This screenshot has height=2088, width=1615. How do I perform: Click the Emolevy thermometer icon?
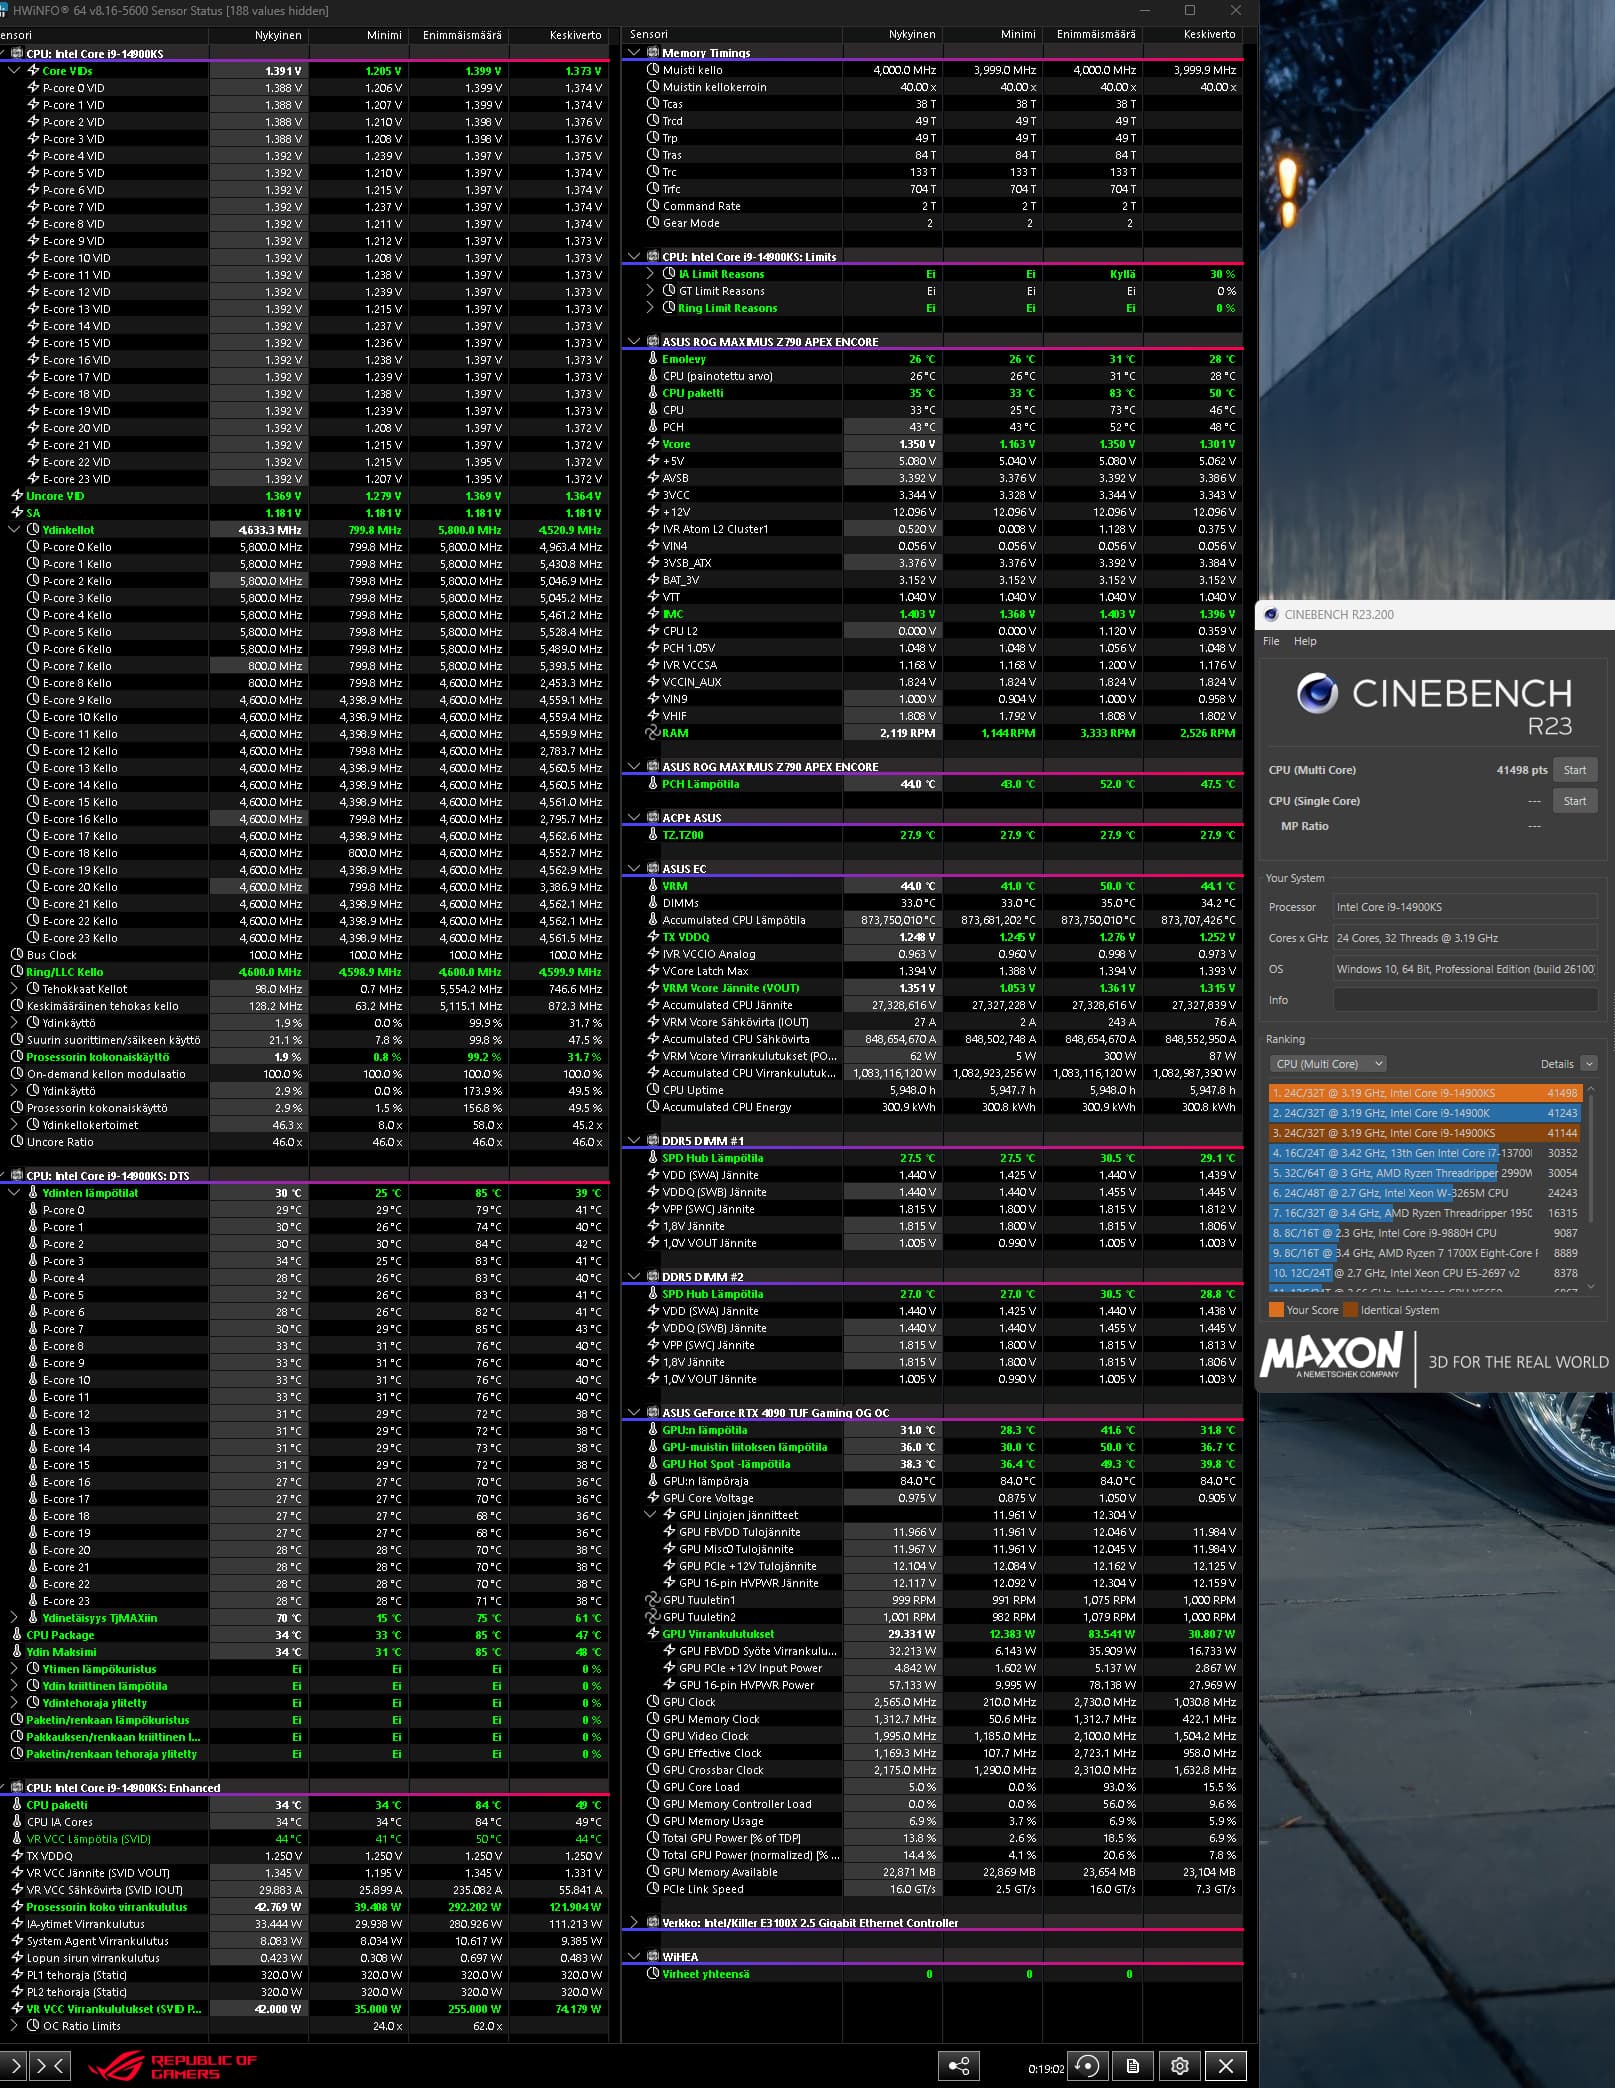[x=653, y=359]
